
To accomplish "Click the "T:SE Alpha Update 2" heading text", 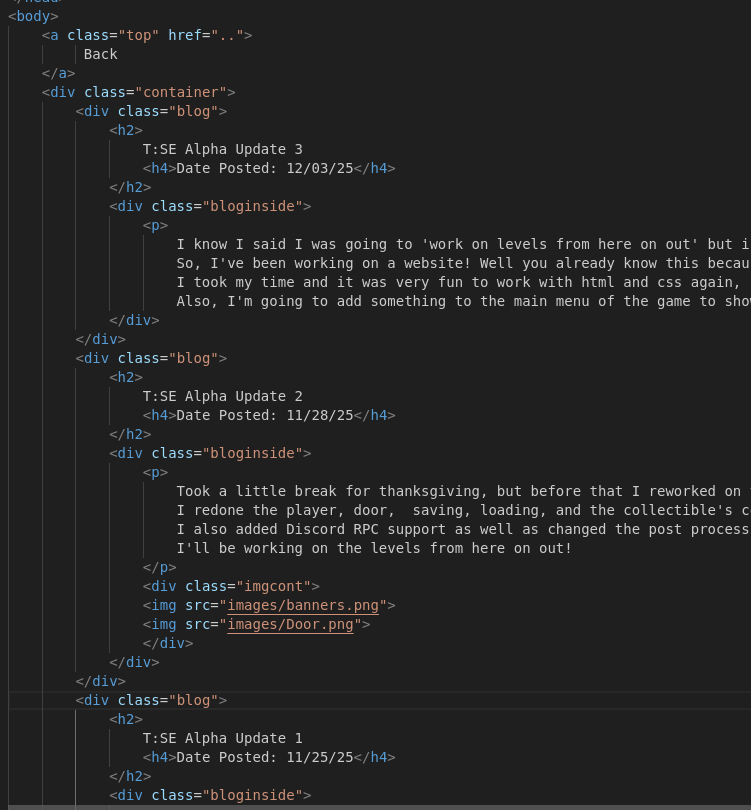I will coord(222,396).
